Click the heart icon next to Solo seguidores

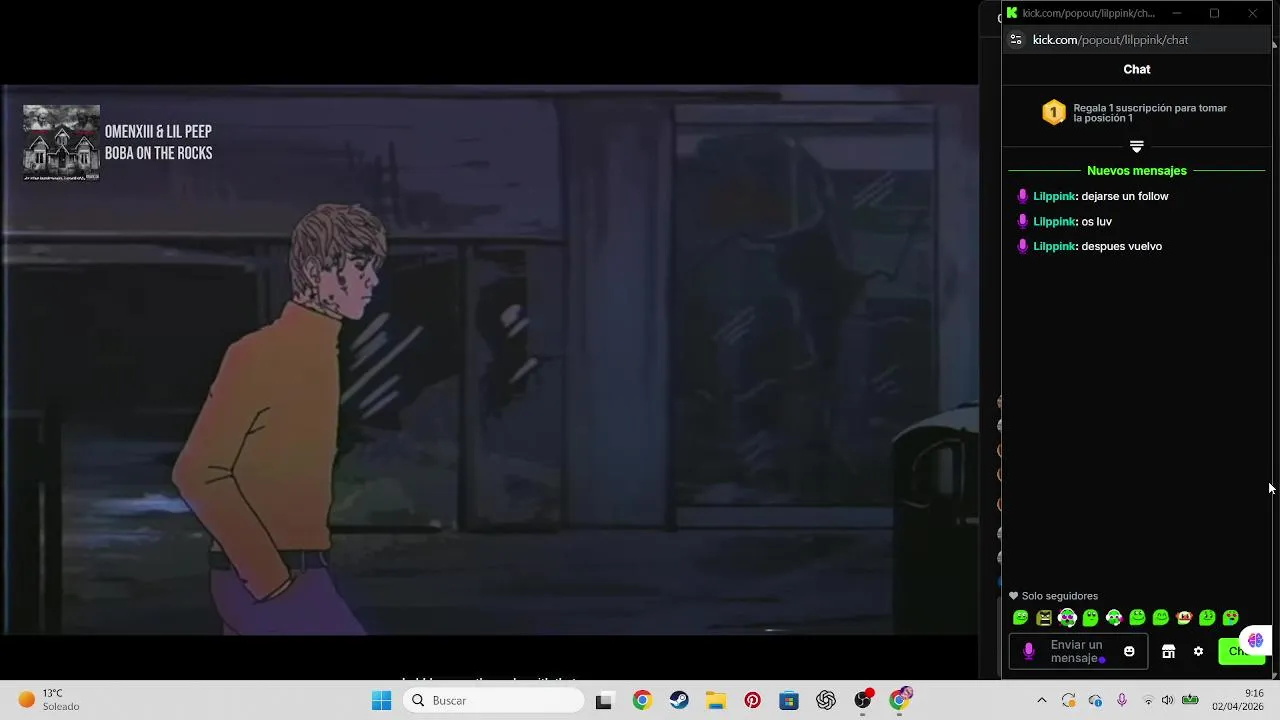[1013, 596]
